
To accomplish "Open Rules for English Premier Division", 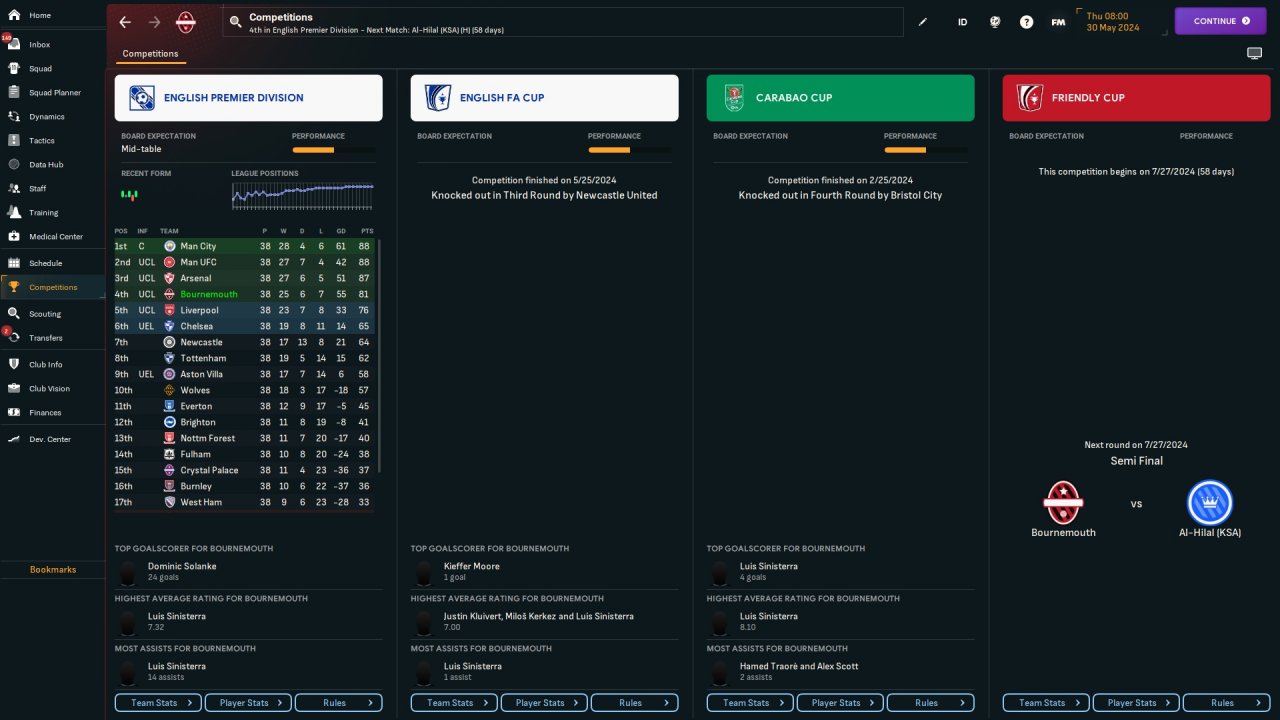I will (339, 703).
